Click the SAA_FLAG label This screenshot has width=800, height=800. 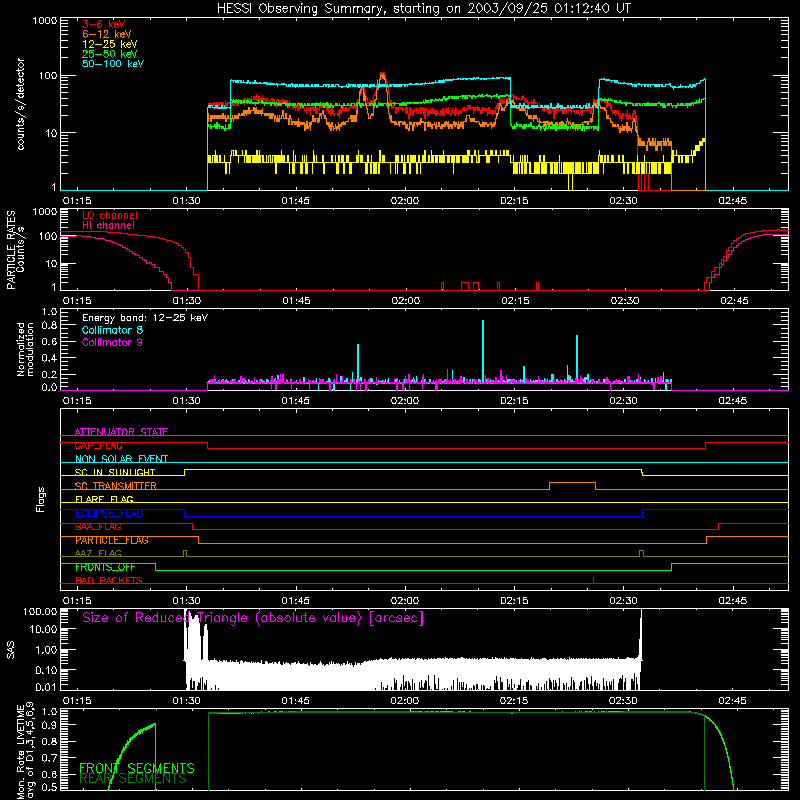coord(98,527)
